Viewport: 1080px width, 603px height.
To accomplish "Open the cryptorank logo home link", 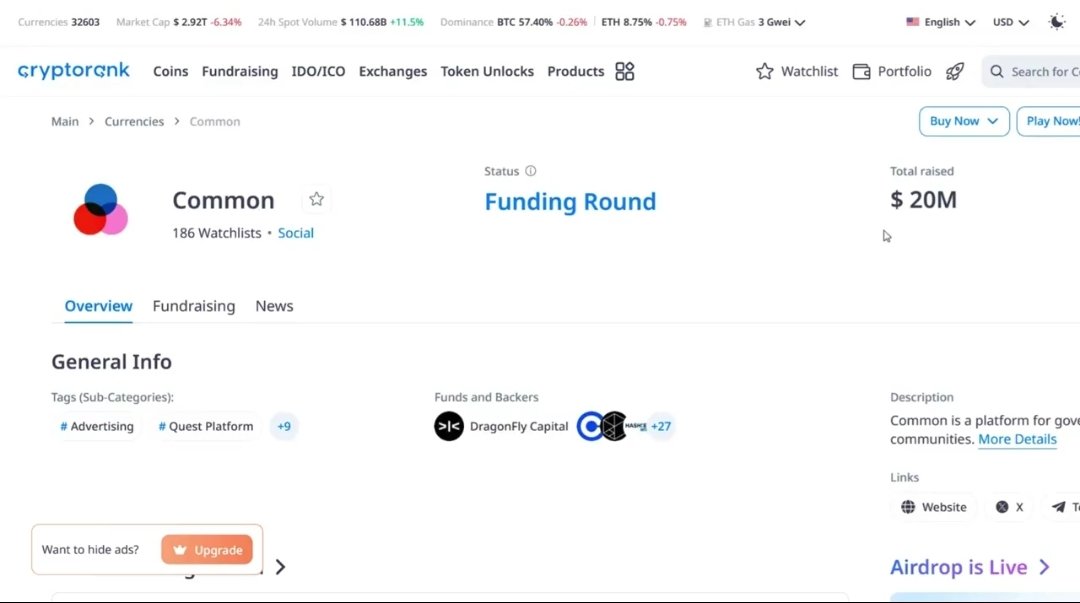I will 73,70.
